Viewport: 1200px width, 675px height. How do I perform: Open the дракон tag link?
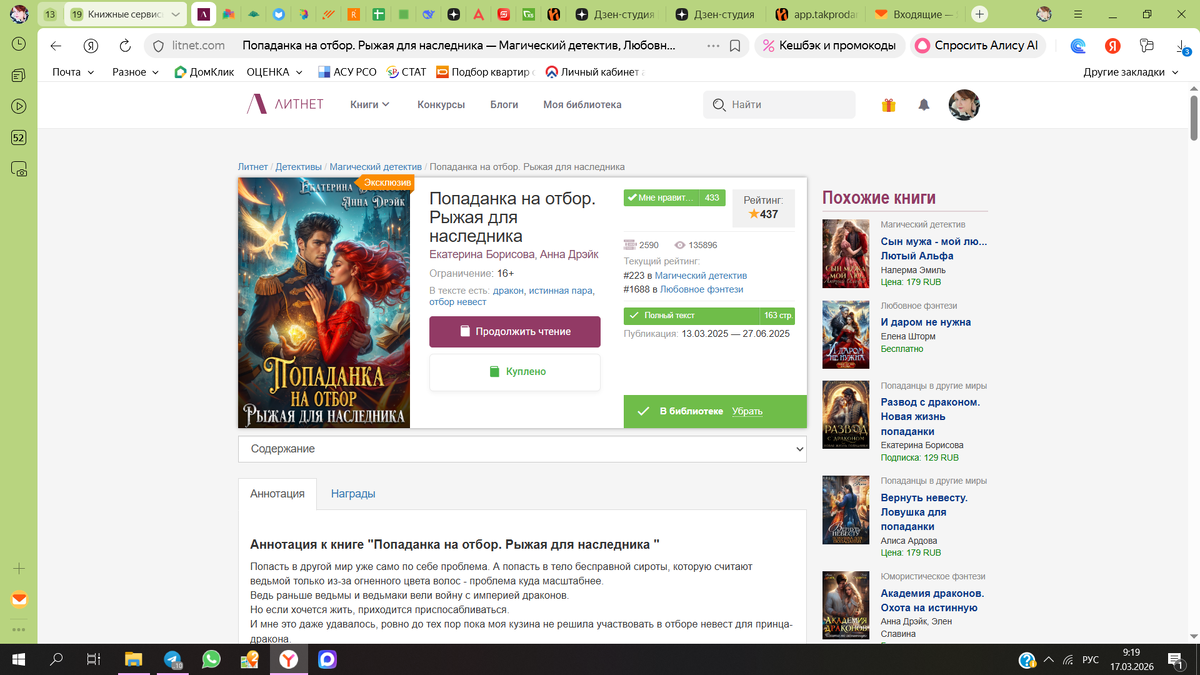[508, 290]
